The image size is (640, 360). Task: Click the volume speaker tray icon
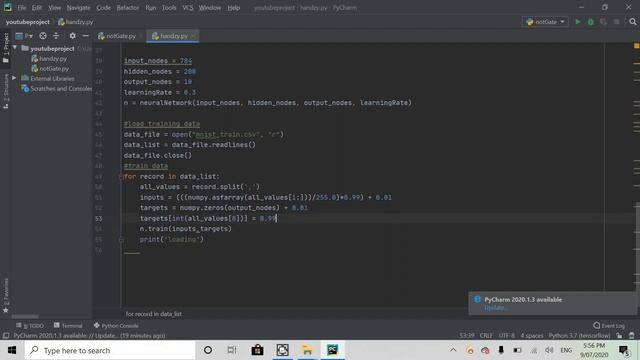click(549, 350)
